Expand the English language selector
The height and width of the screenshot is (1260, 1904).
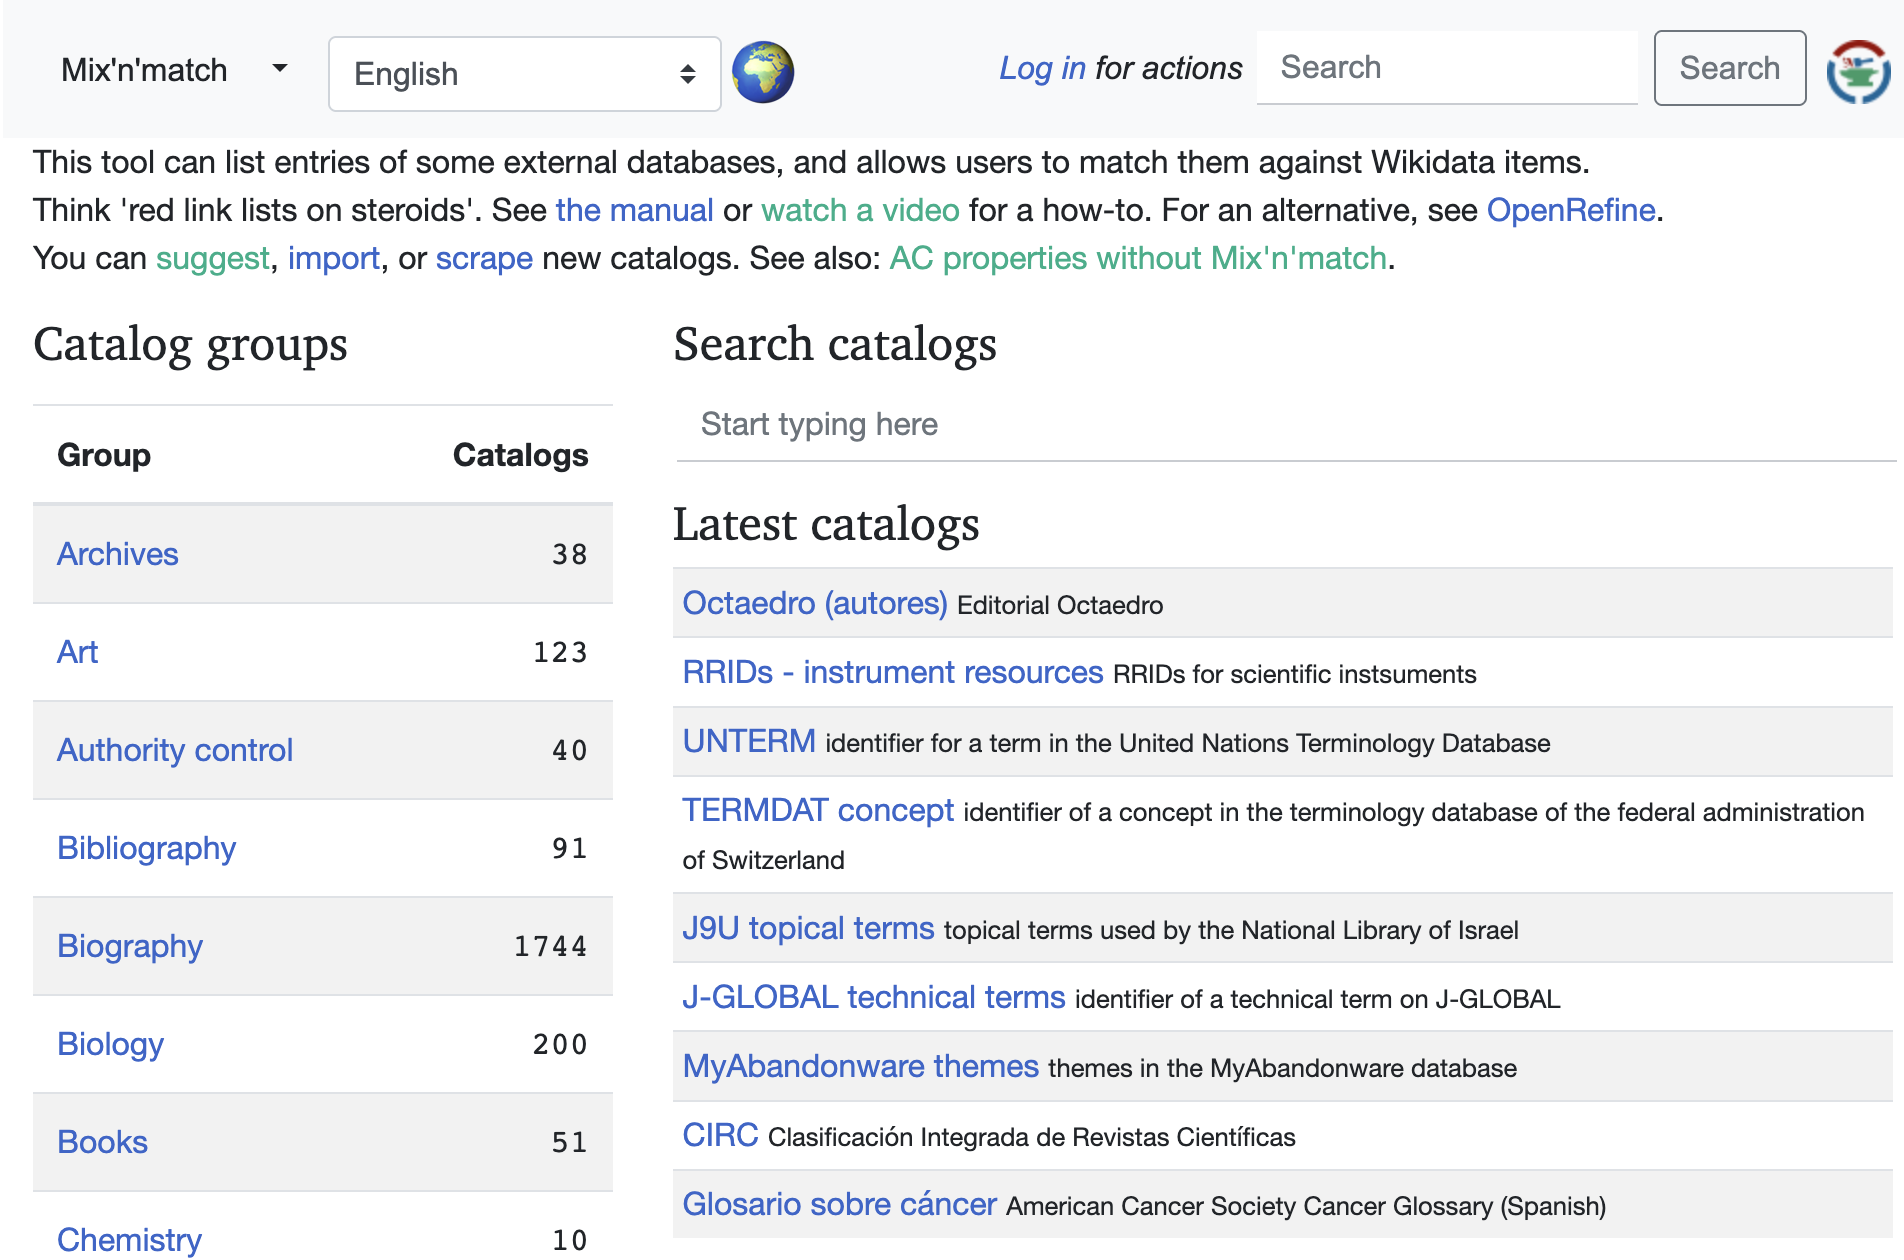524,74
